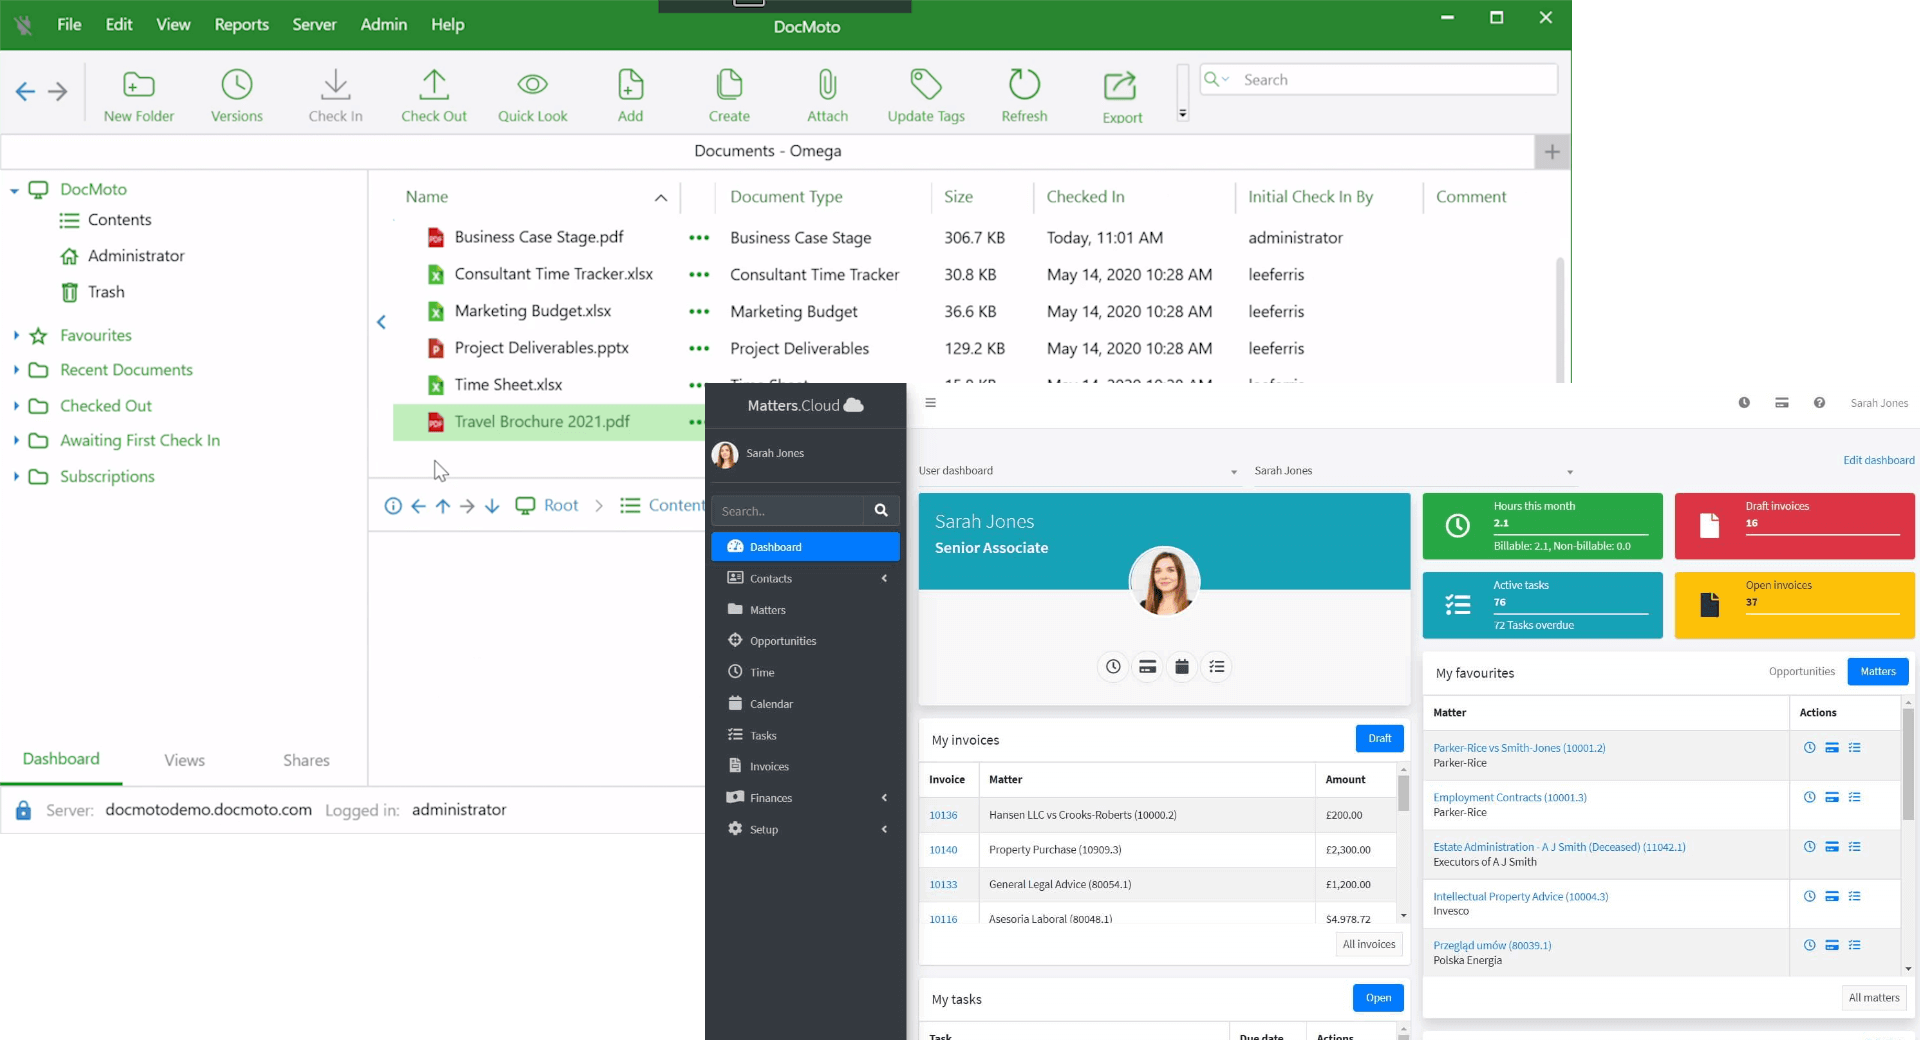Sort by the Name column header
Screen dimensions: 1920x1040
point(427,197)
